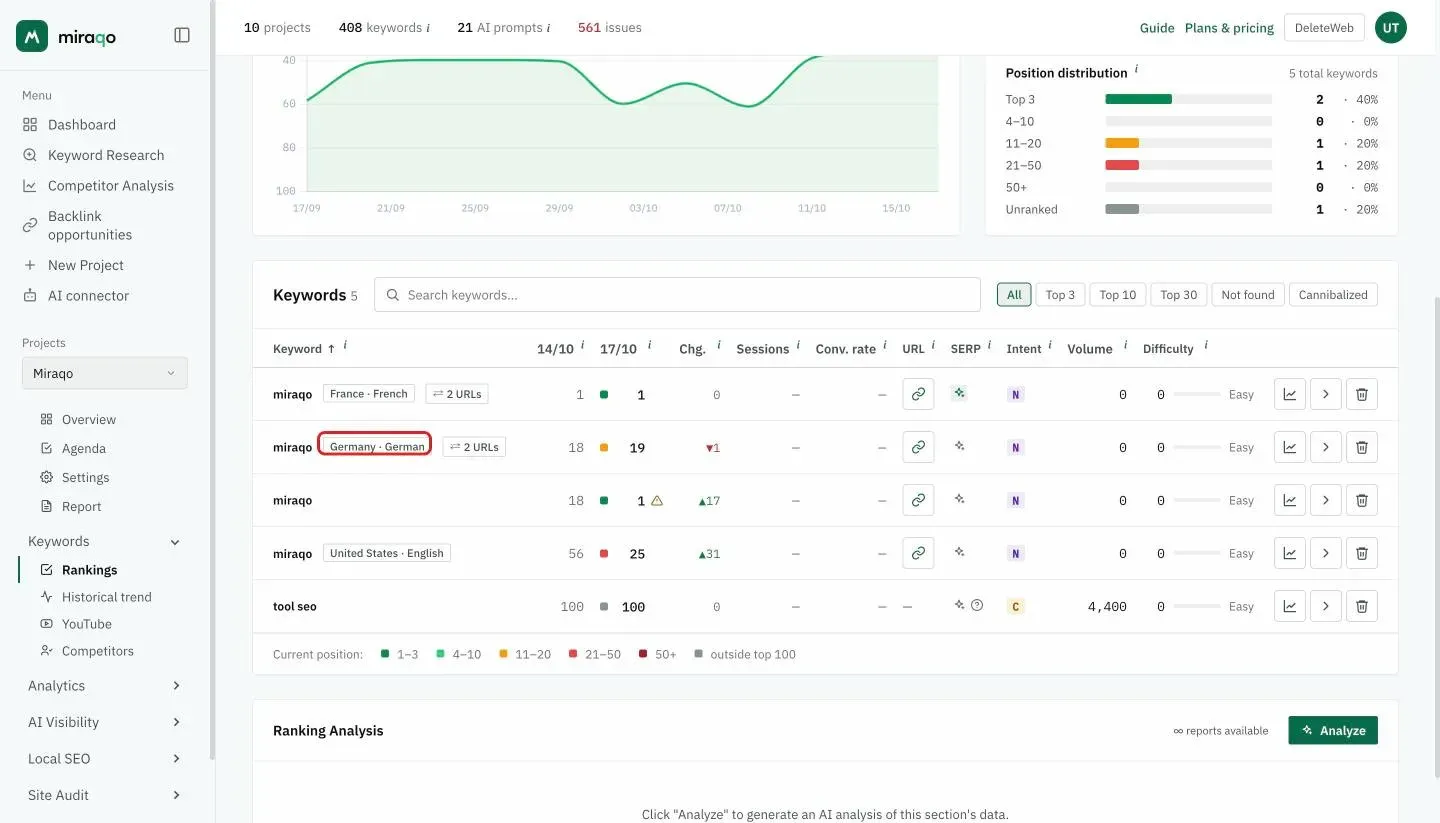The width and height of the screenshot is (1440, 823).
Task: Click the DeleteWeb button
Action: coord(1324,28)
